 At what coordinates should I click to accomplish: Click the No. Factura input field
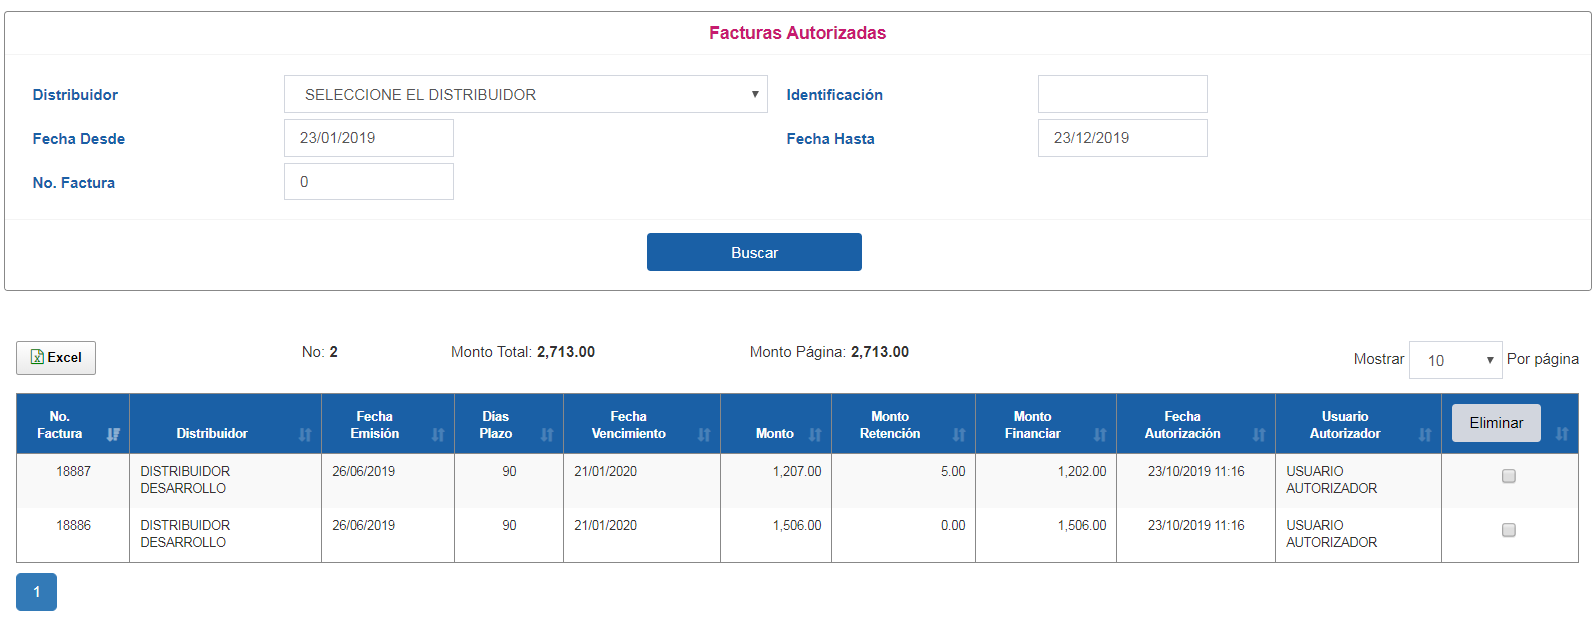(x=369, y=182)
